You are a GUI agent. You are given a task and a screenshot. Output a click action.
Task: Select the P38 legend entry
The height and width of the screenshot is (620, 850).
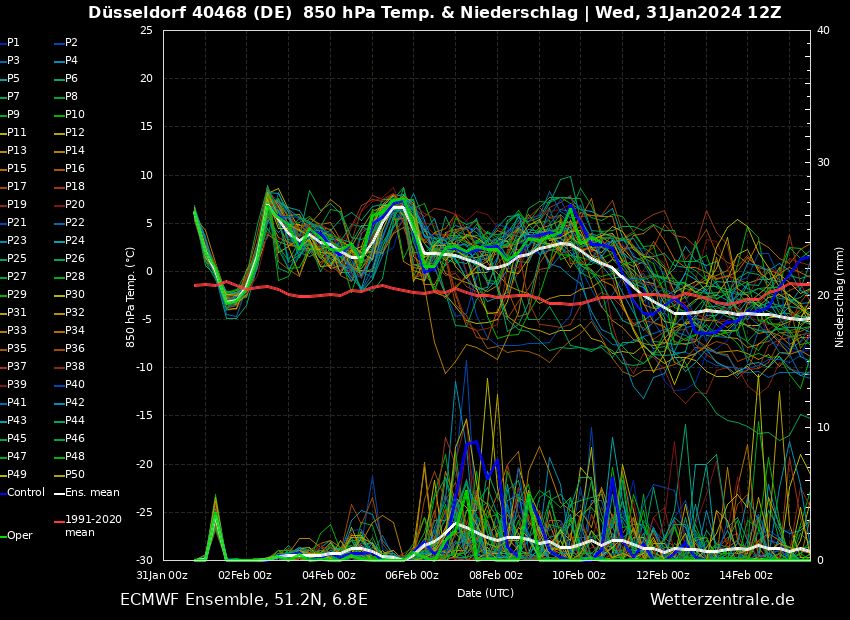point(74,366)
